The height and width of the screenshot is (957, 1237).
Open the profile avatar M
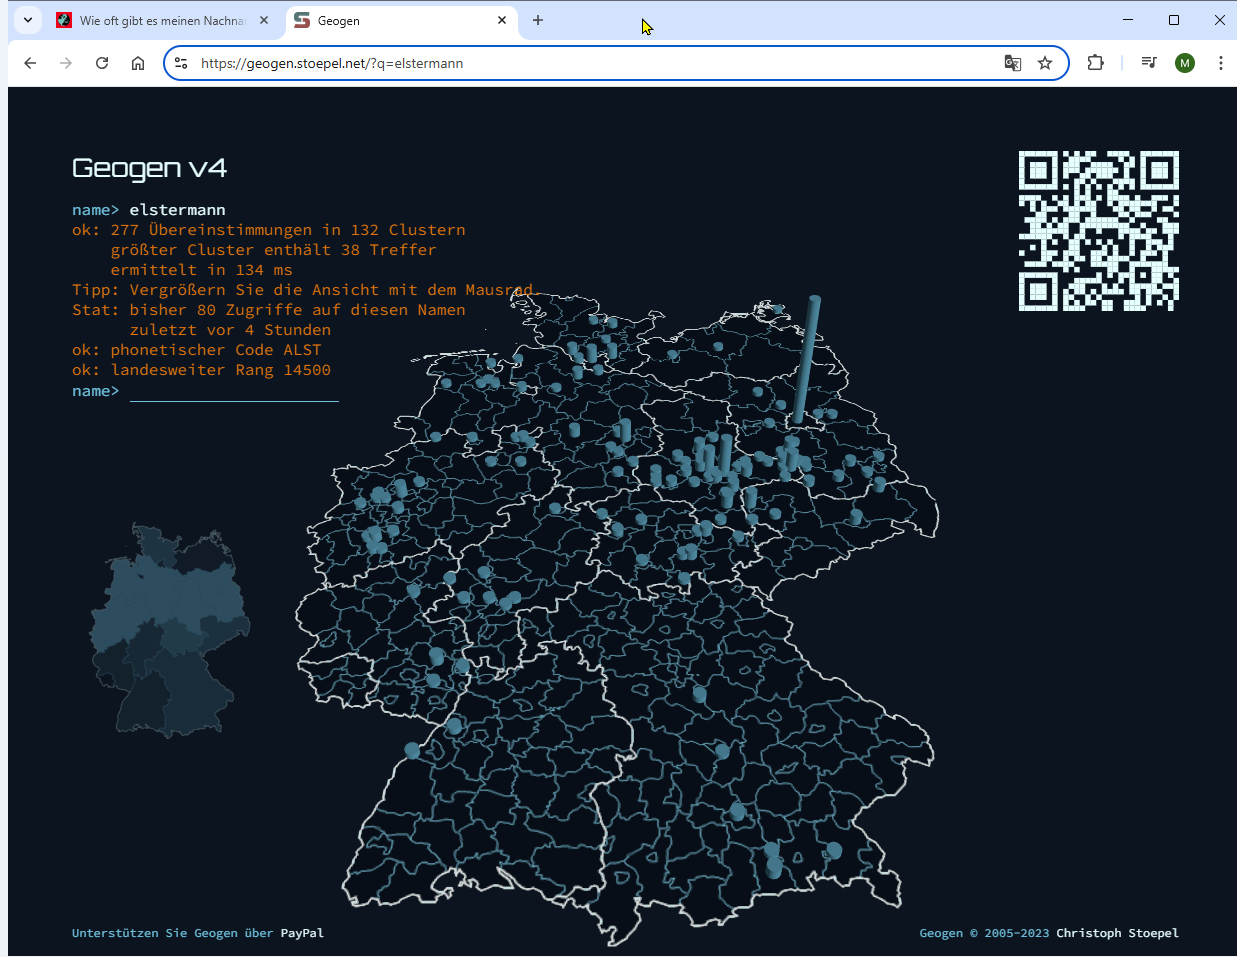(1185, 63)
